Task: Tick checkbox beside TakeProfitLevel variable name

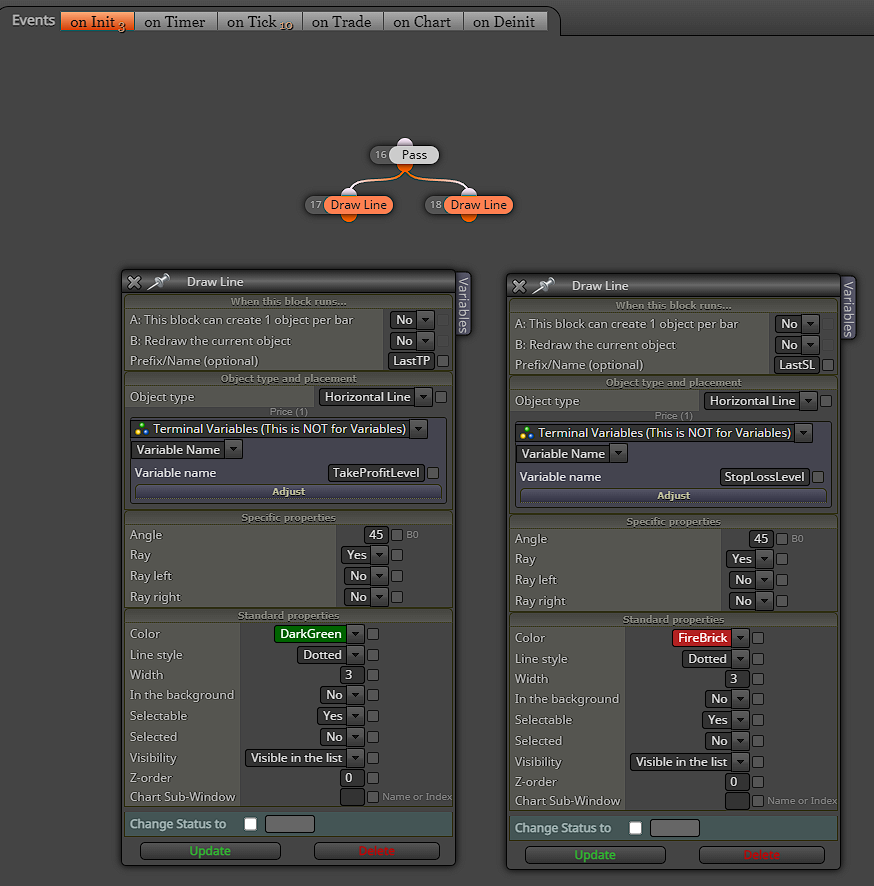Action: pyautogui.click(x=433, y=473)
